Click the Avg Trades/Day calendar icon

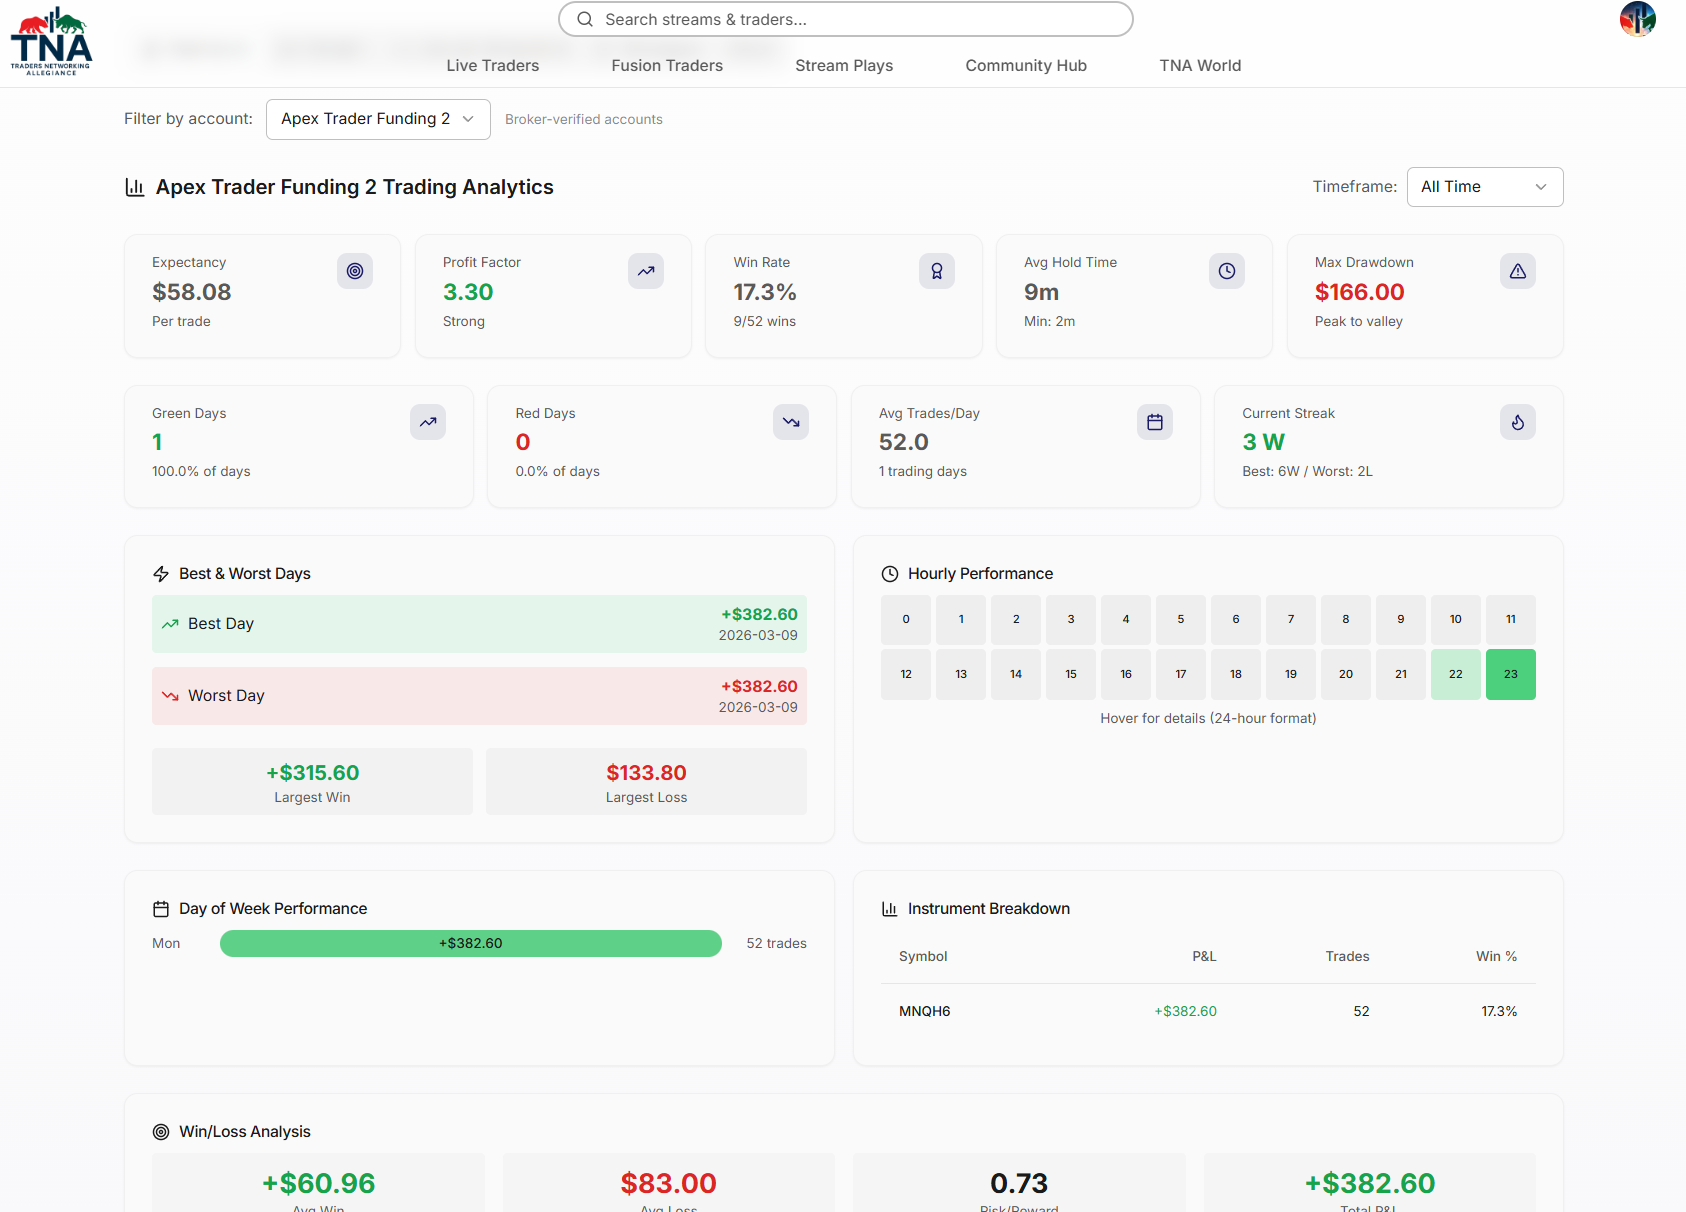point(1155,422)
